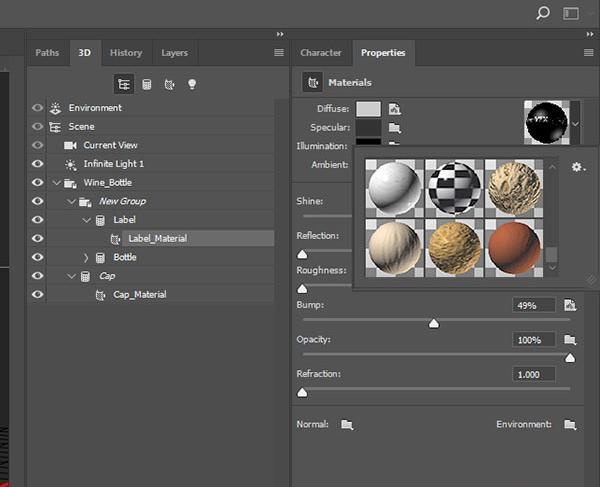Toggle visibility of Scene
The width and height of the screenshot is (600, 487).
click(38, 126)
